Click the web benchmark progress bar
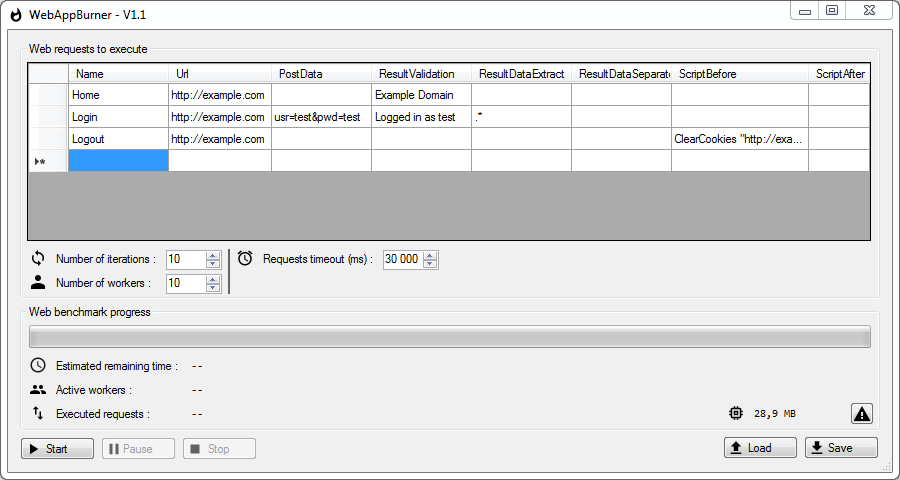The image size is (900, 480). click(450, 336)
